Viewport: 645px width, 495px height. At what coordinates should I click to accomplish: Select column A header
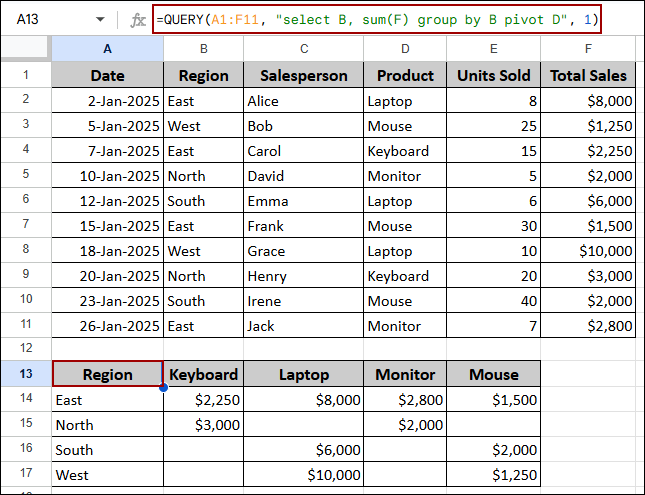(107, 49)
